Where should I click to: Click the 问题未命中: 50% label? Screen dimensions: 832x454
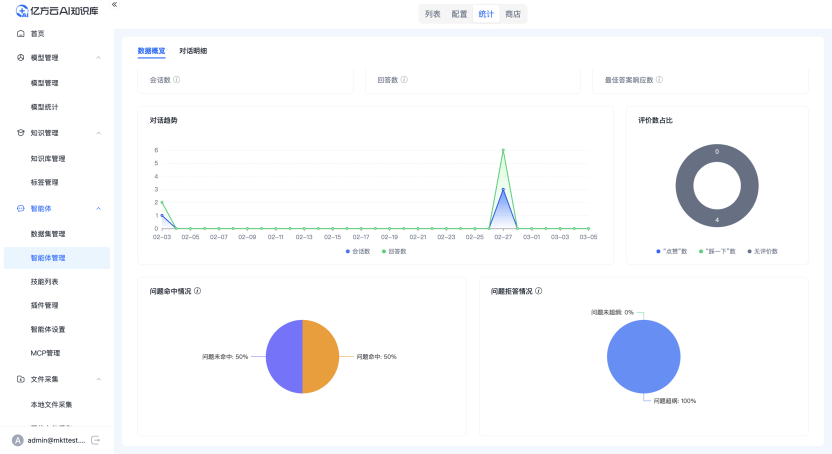(x=225, y=357)
